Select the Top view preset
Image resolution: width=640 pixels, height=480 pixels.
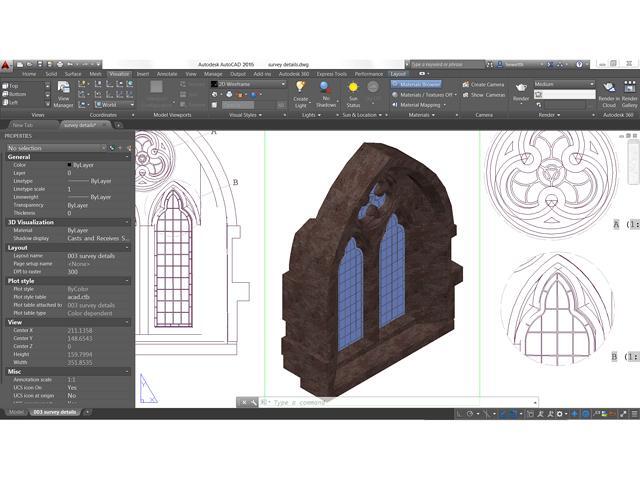point(14,85)
